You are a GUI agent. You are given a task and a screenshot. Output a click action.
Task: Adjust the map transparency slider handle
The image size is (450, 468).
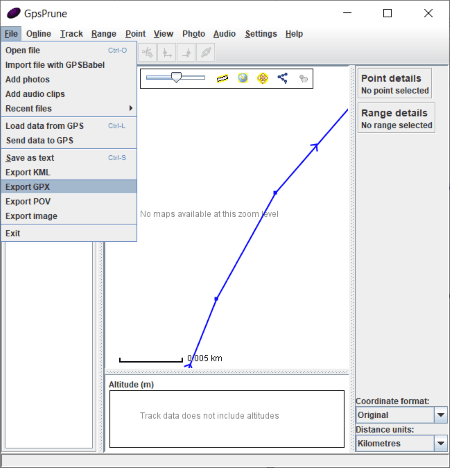[176, 77]
